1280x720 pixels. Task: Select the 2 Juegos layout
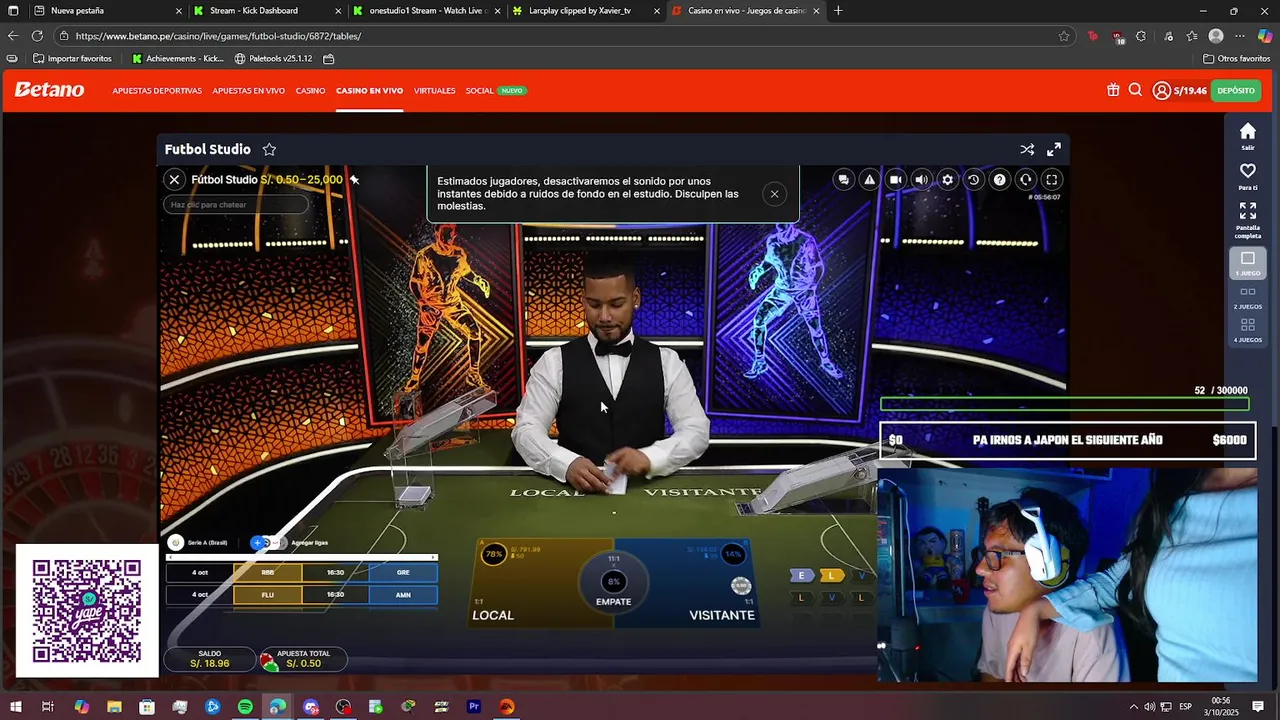(x=1248, y=298)
